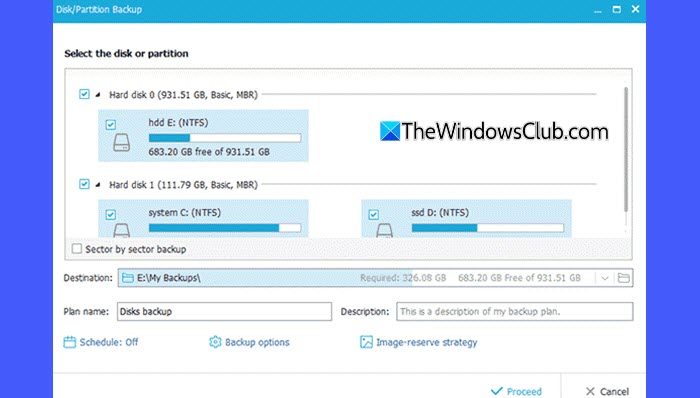Select the system C: (NTFS) label
700x398 pixels.
pos(185,212)
